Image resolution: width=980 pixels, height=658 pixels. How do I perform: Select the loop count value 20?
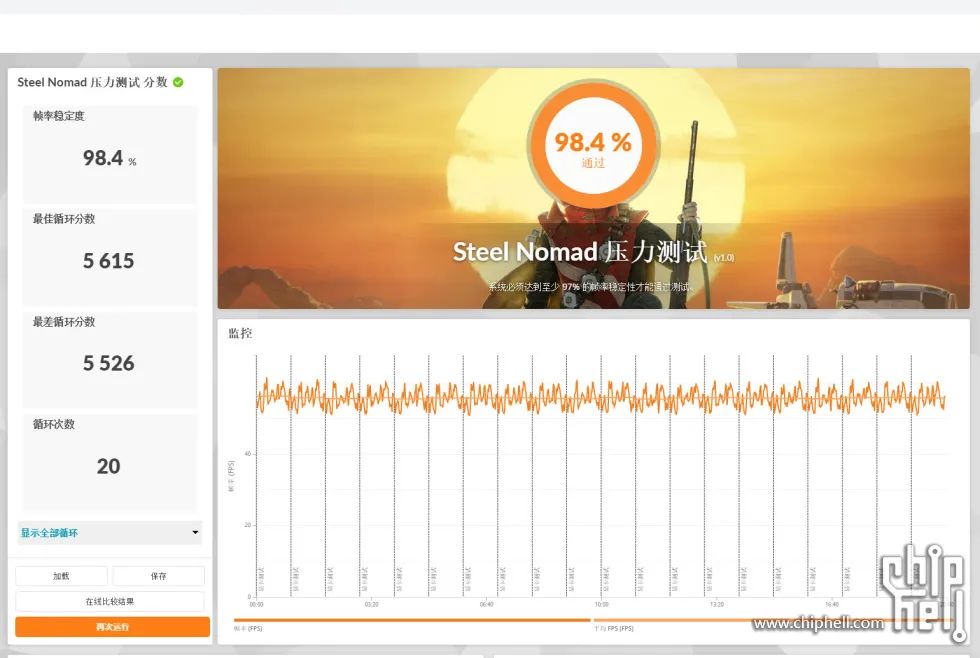(x=109, y=466)
